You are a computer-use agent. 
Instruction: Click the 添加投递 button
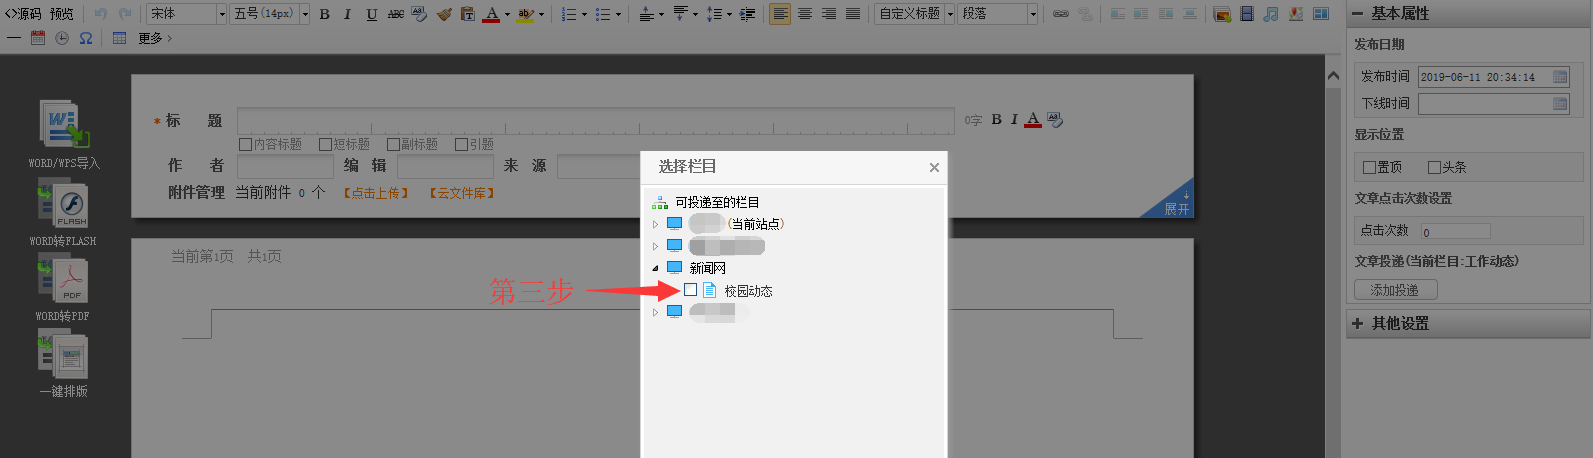tap(1395, 290)
